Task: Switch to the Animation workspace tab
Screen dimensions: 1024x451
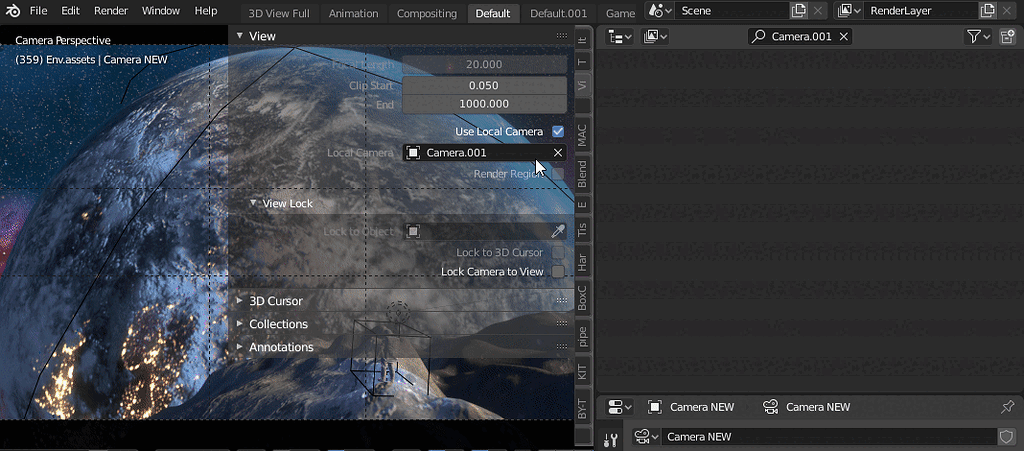Action: pyautogui.click(x=353, y=13)
